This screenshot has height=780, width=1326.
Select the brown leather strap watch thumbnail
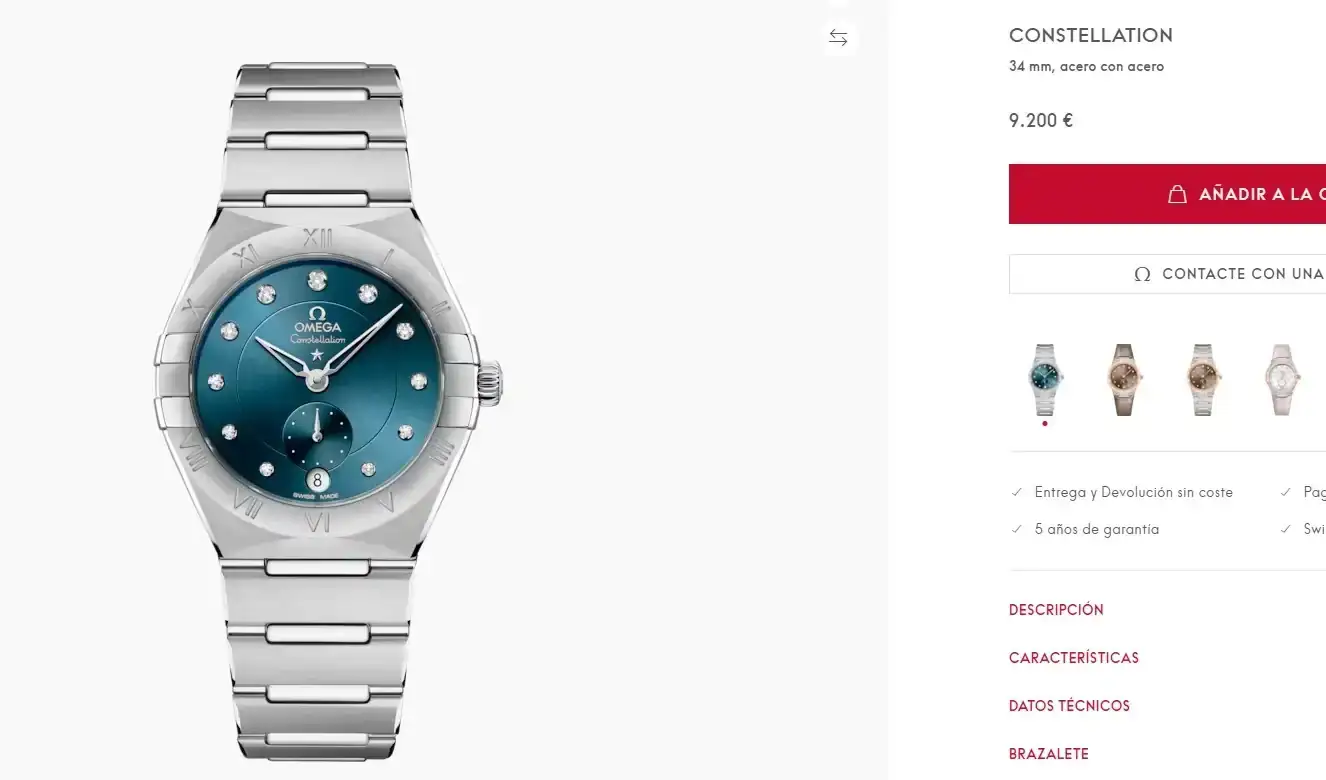1124,379
